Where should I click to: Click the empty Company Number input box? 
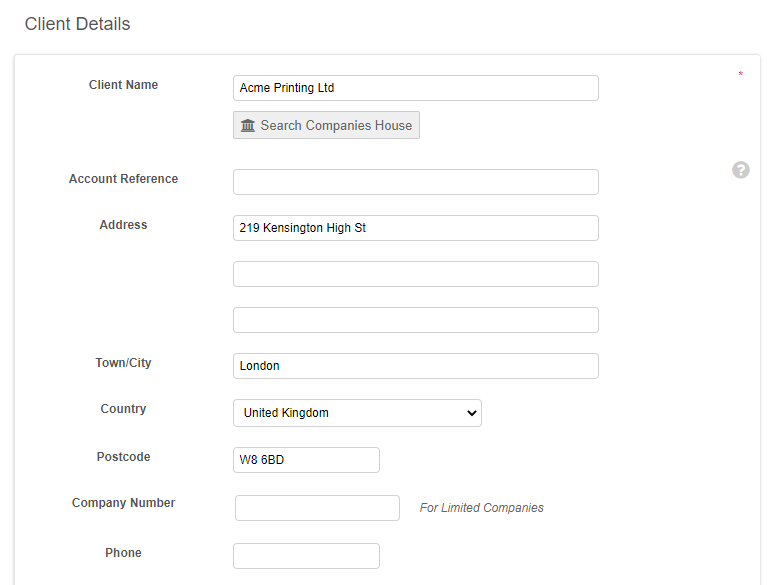317,508
